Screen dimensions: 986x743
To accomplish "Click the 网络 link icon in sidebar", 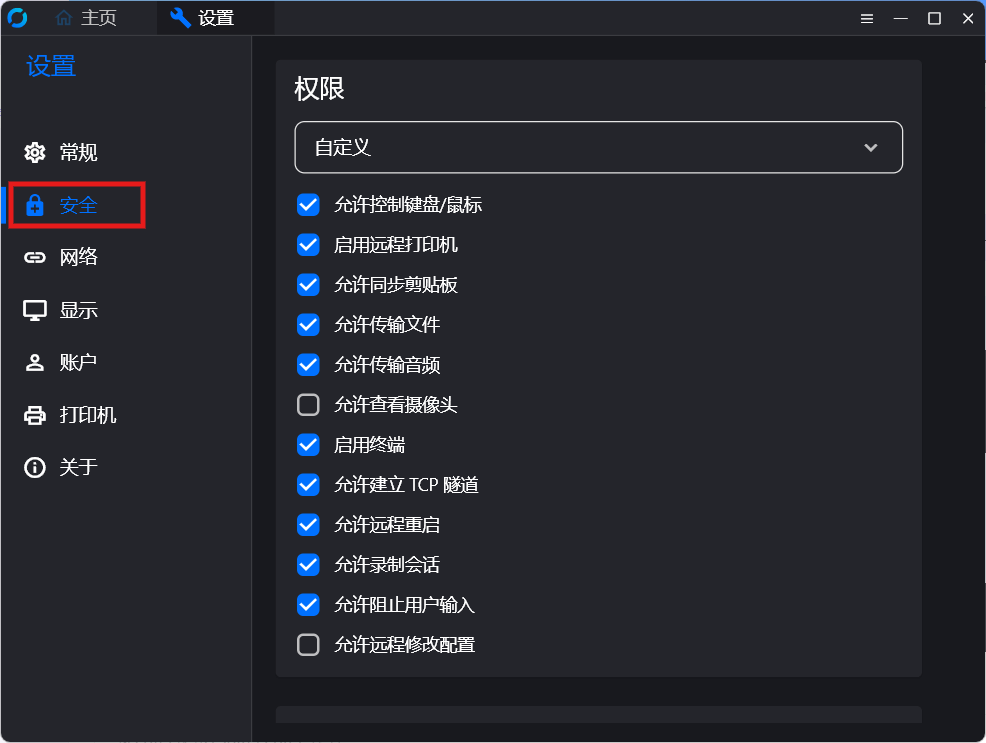I will tap(34, 257).
